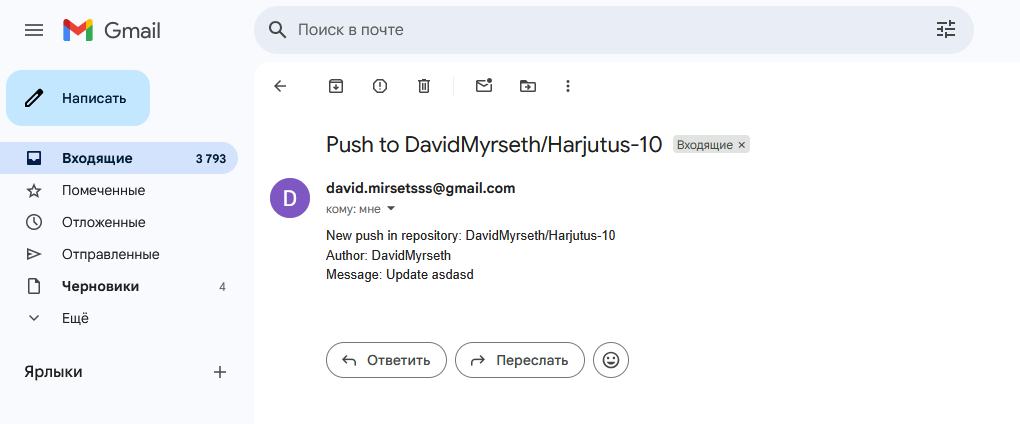The image size is (1020, 424).
Task: Open the three-dot more options menu
Action: pos(568,86)
